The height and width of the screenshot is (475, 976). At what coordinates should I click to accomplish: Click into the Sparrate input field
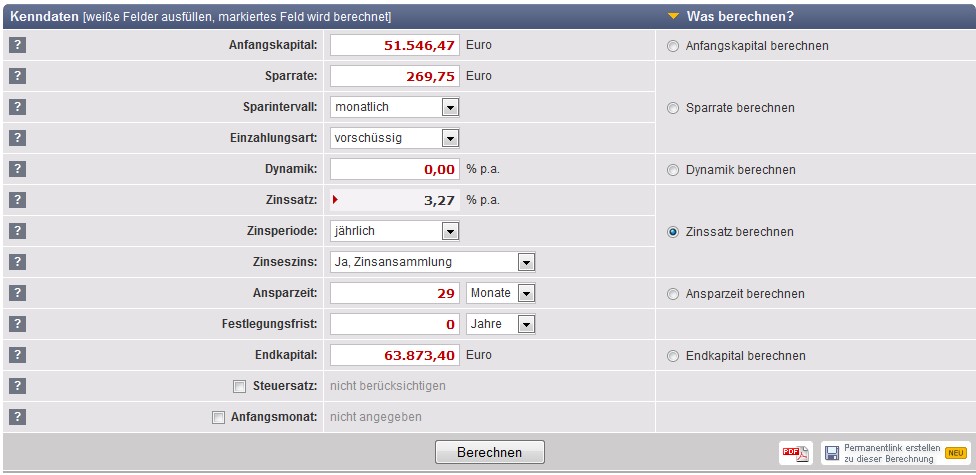click(395, 76)
